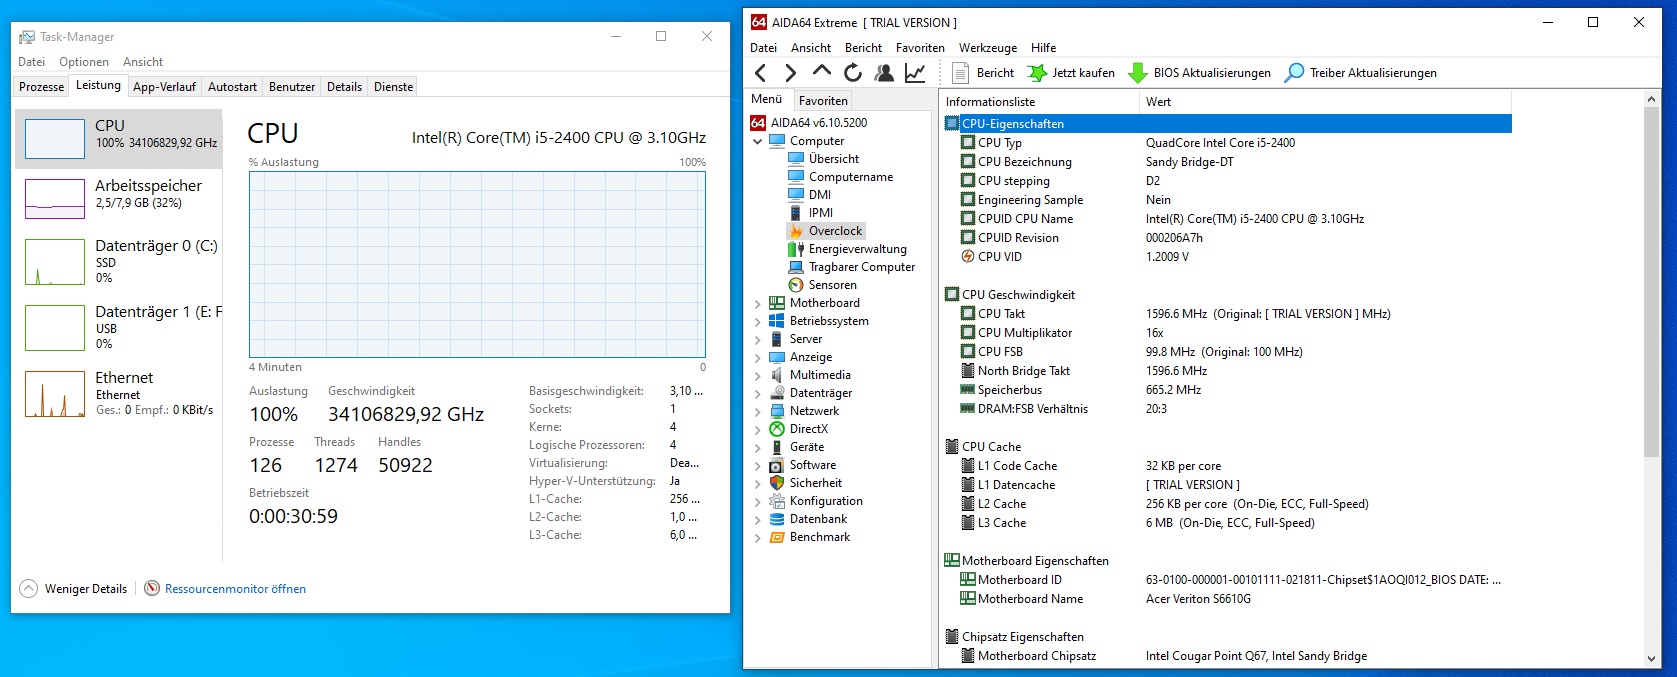Click the AIDA64 user-manage toolbar icon
The image size is (1677, 677).
(x=884, y=72)
